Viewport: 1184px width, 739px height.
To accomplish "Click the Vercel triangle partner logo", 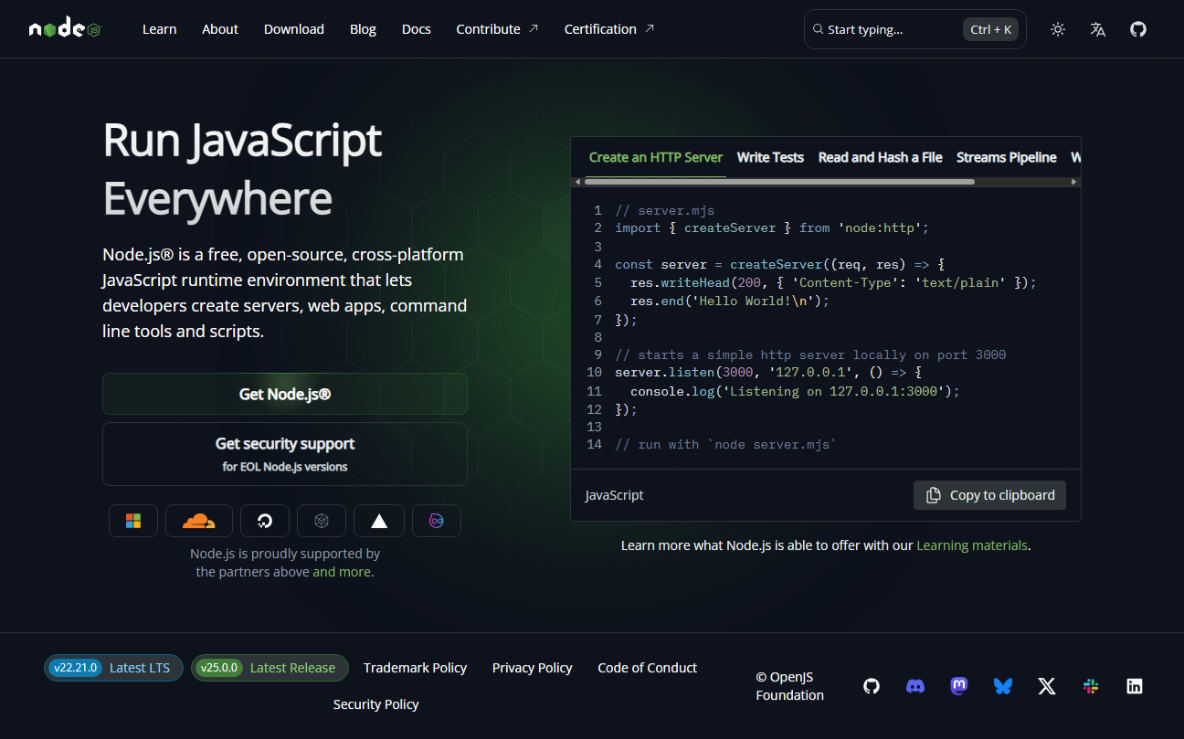I will coord(378,520).
